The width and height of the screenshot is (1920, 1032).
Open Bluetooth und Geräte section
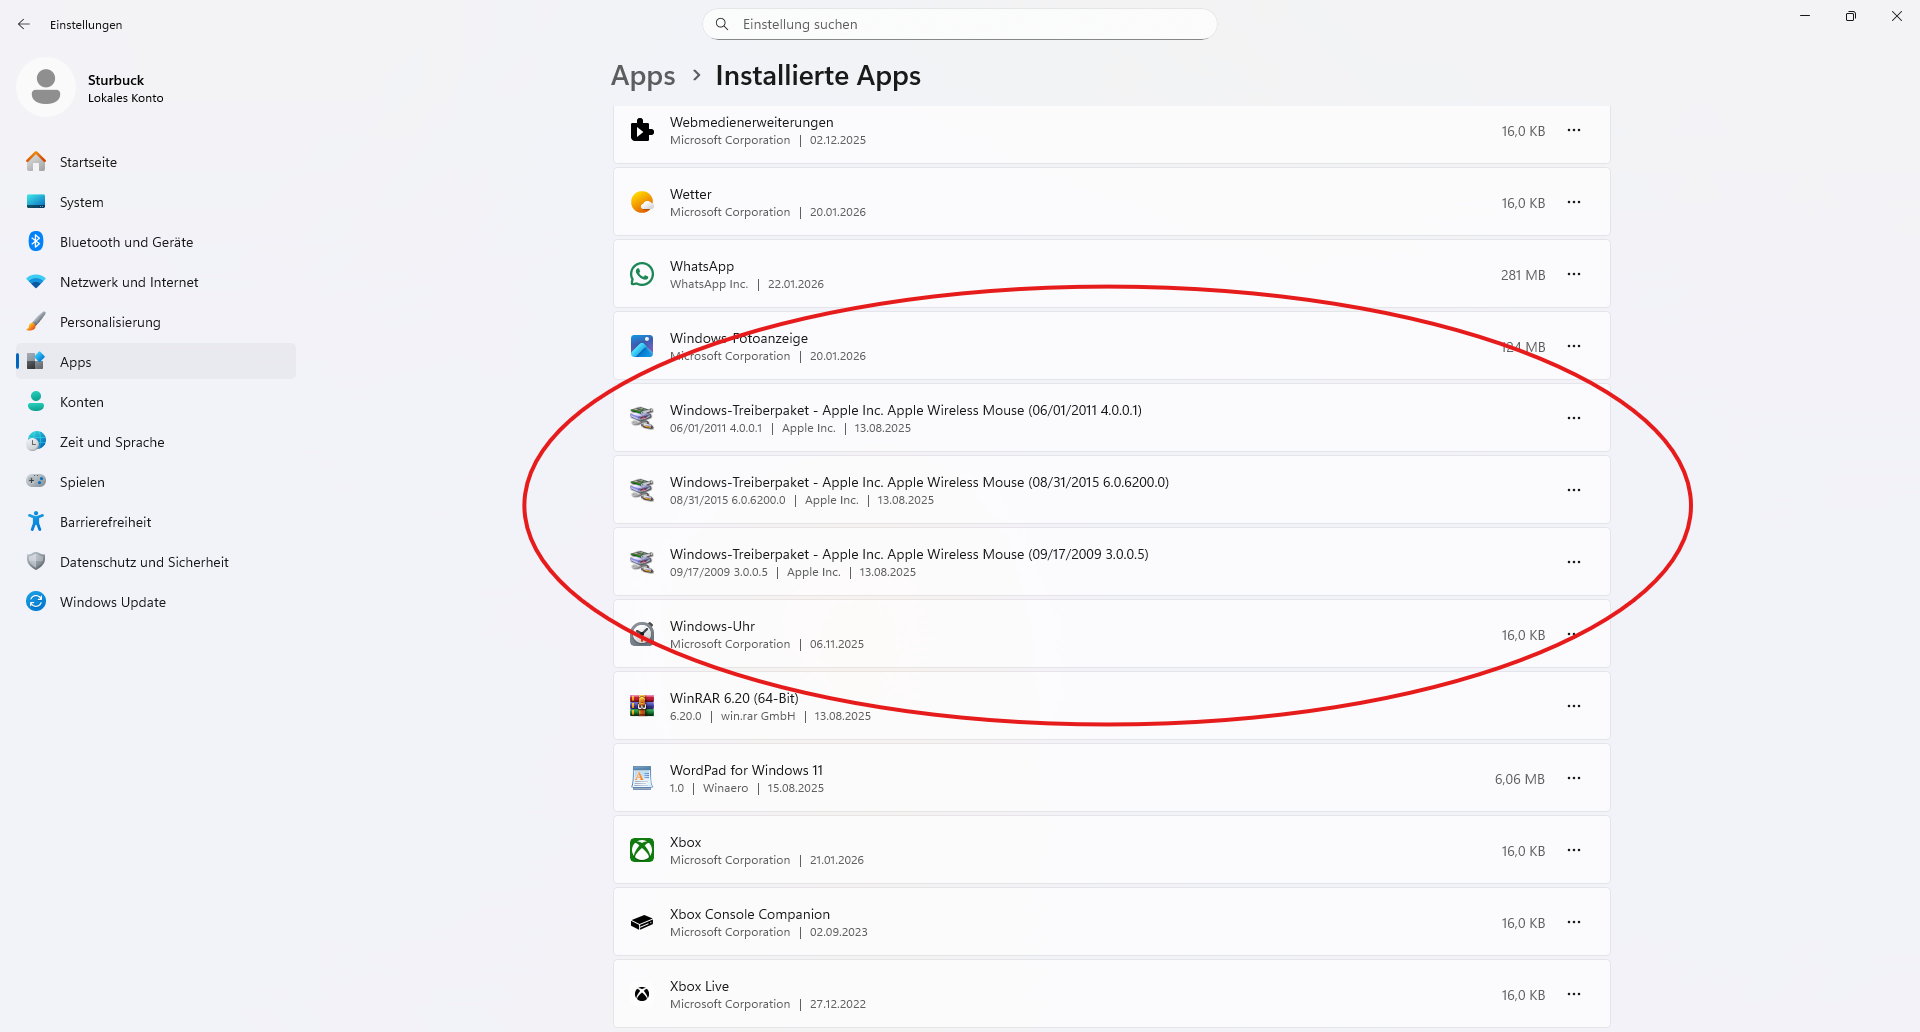click(126, 242)
